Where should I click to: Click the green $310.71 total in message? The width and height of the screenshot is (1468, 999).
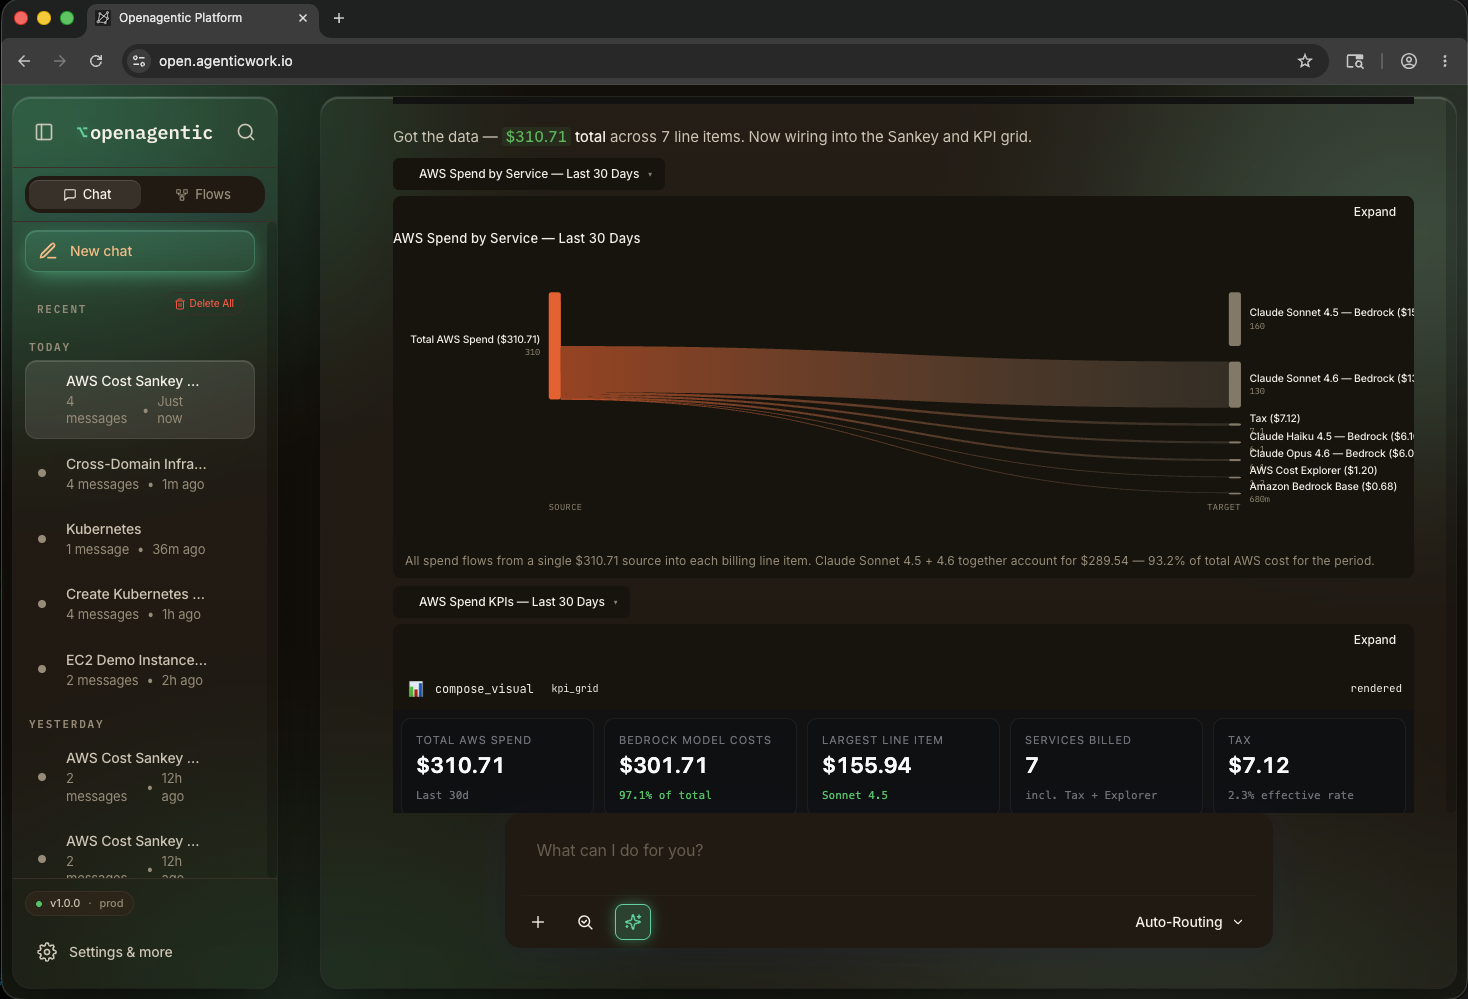pos(536,137)
